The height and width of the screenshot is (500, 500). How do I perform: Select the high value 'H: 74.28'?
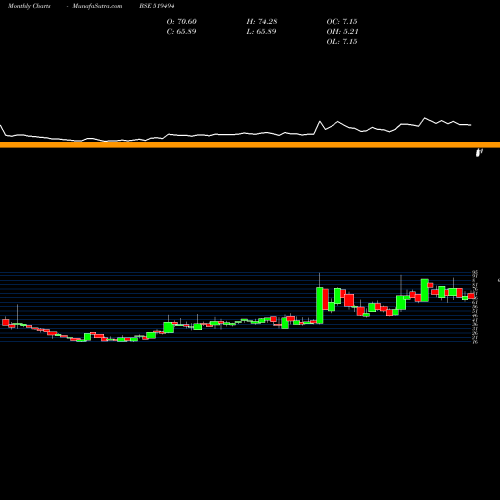262,22
